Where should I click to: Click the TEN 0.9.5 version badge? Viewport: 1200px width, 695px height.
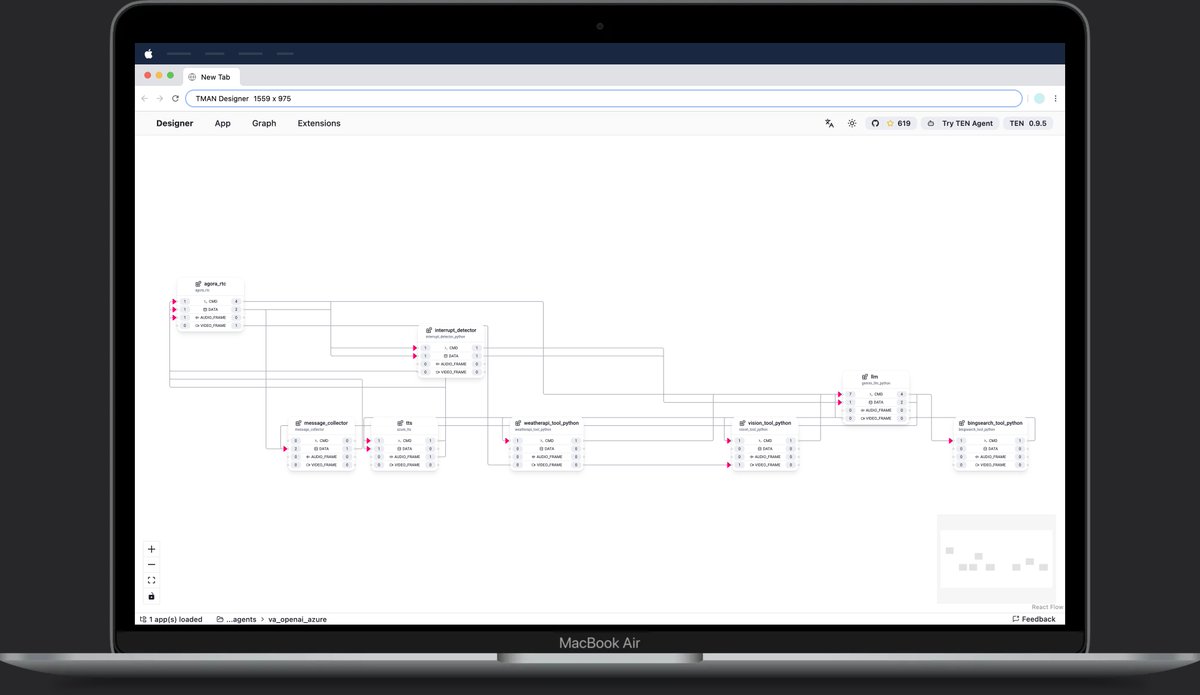click(x=1028, y=123)
